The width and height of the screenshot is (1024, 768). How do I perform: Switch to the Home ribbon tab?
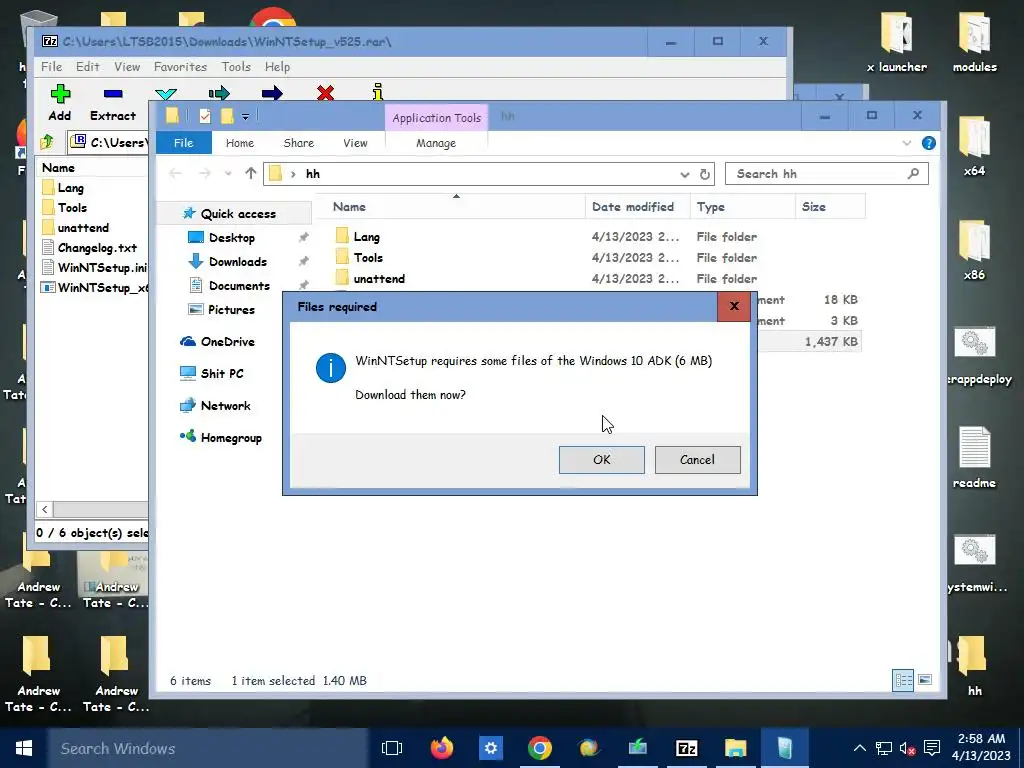tap(240, 143)
